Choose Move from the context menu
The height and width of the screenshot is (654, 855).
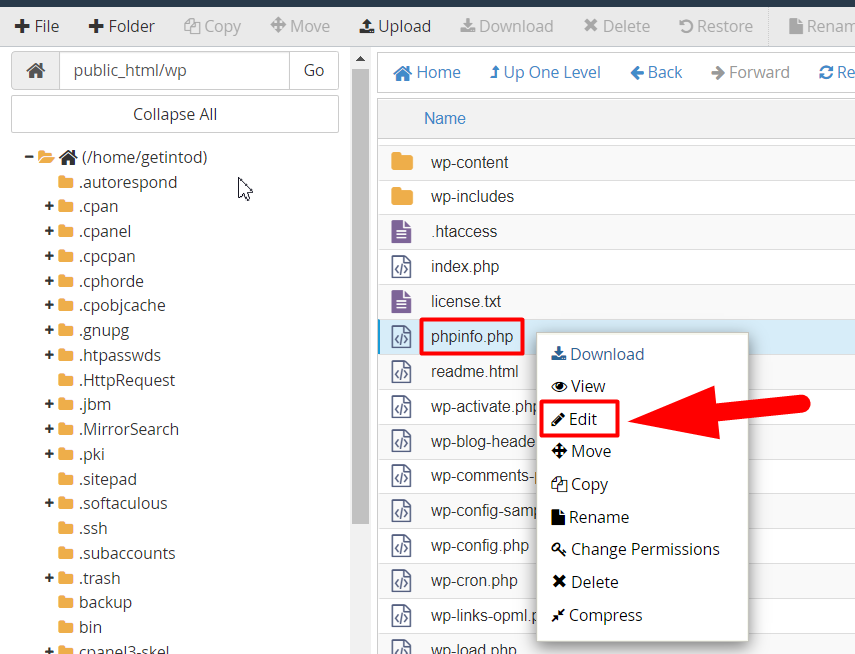(581, 451)
